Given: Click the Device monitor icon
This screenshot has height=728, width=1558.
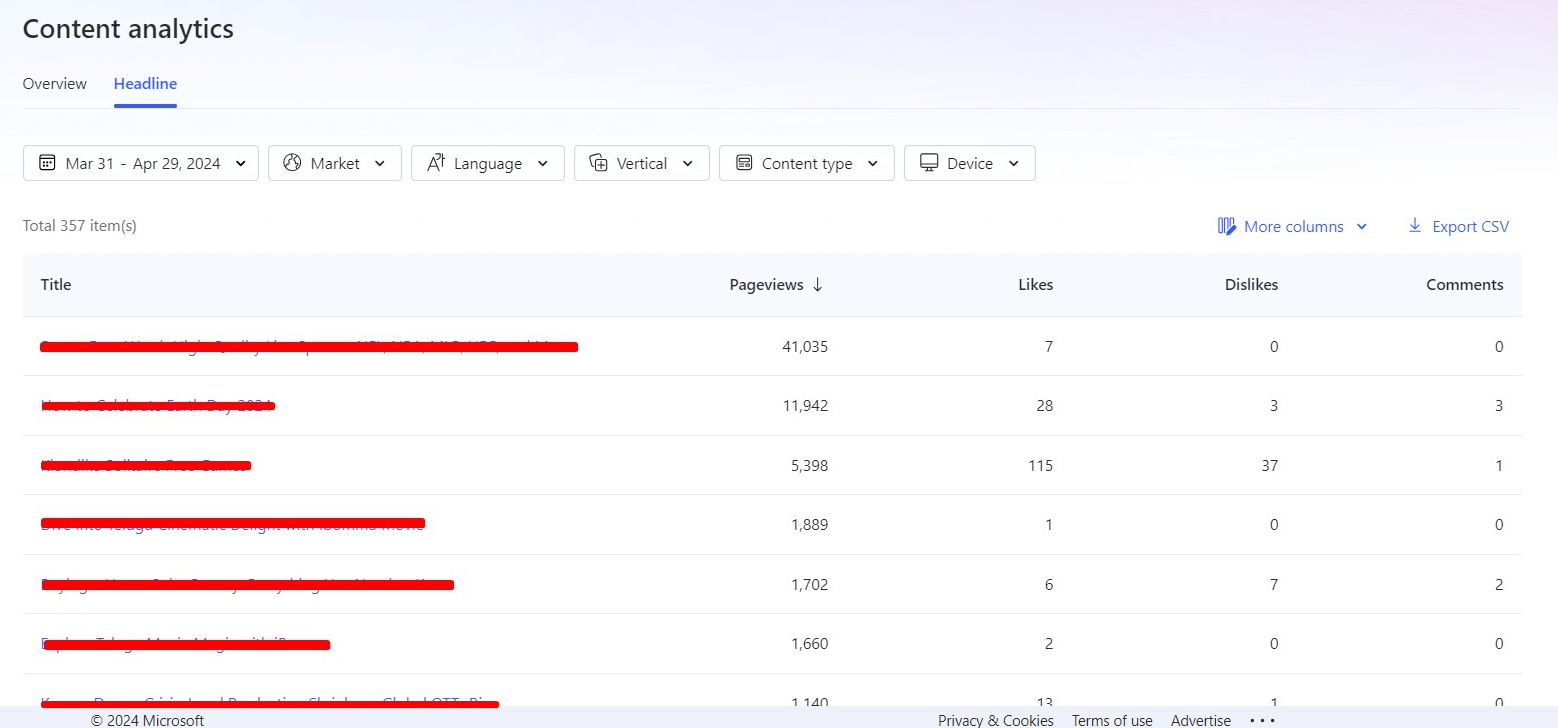Looking at the screenshot, I should pyautogui.click(x=929, y=163).
